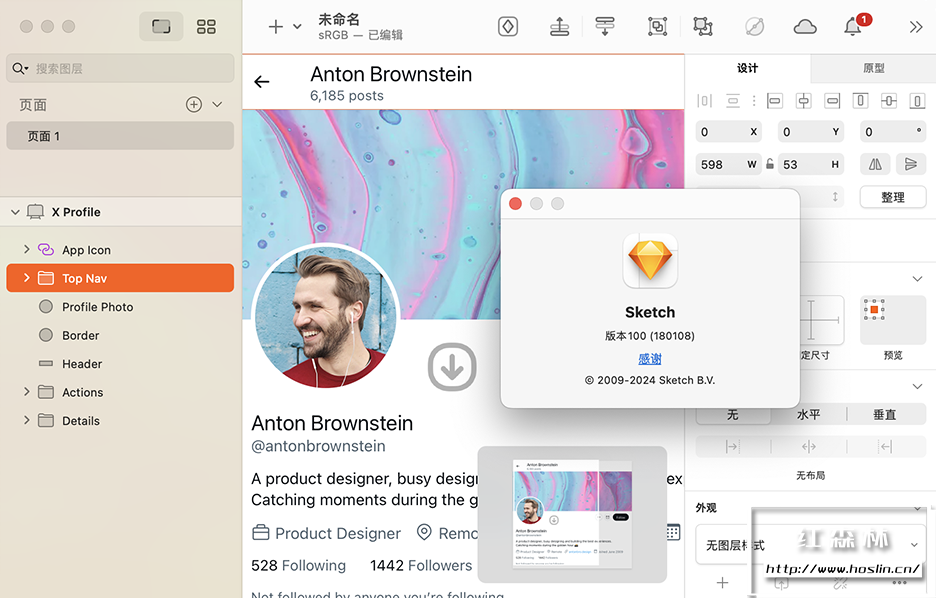Align layers to horizontal center
936x598 pixels.
[803, 101]
